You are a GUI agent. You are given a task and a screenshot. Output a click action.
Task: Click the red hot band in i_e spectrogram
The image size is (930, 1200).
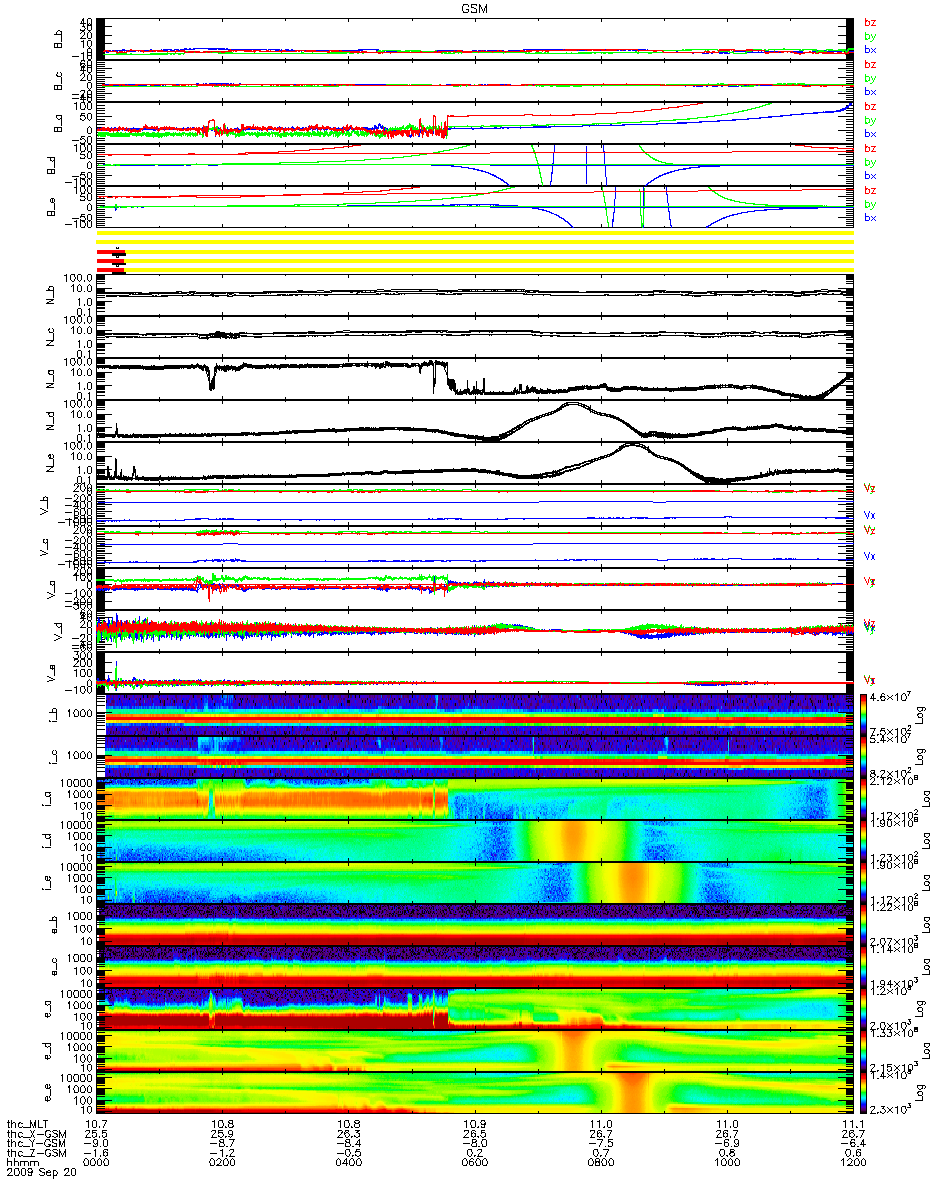click(x=634, y=883)
